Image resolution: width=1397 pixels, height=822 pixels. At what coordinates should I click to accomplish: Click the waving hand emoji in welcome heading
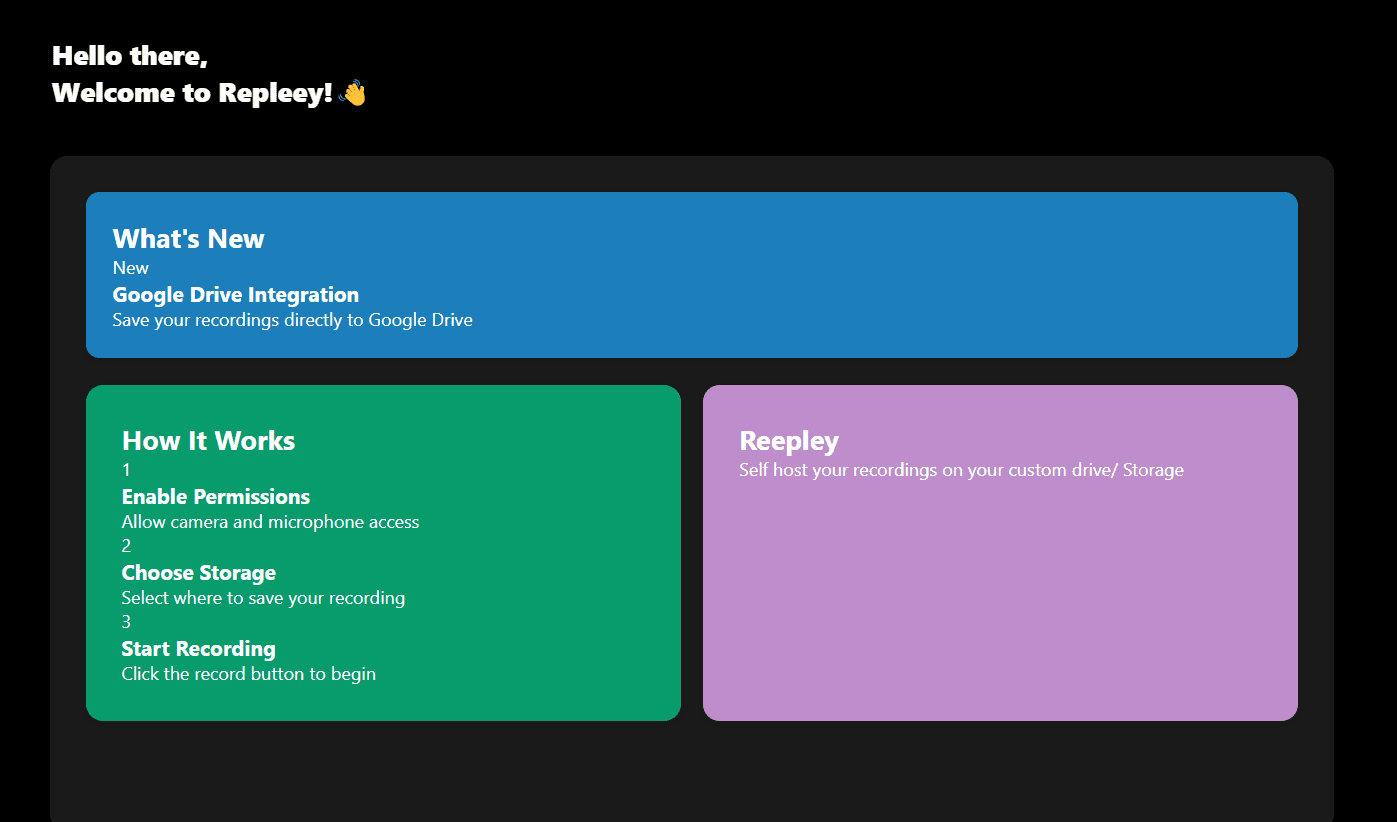pos(353,93)
